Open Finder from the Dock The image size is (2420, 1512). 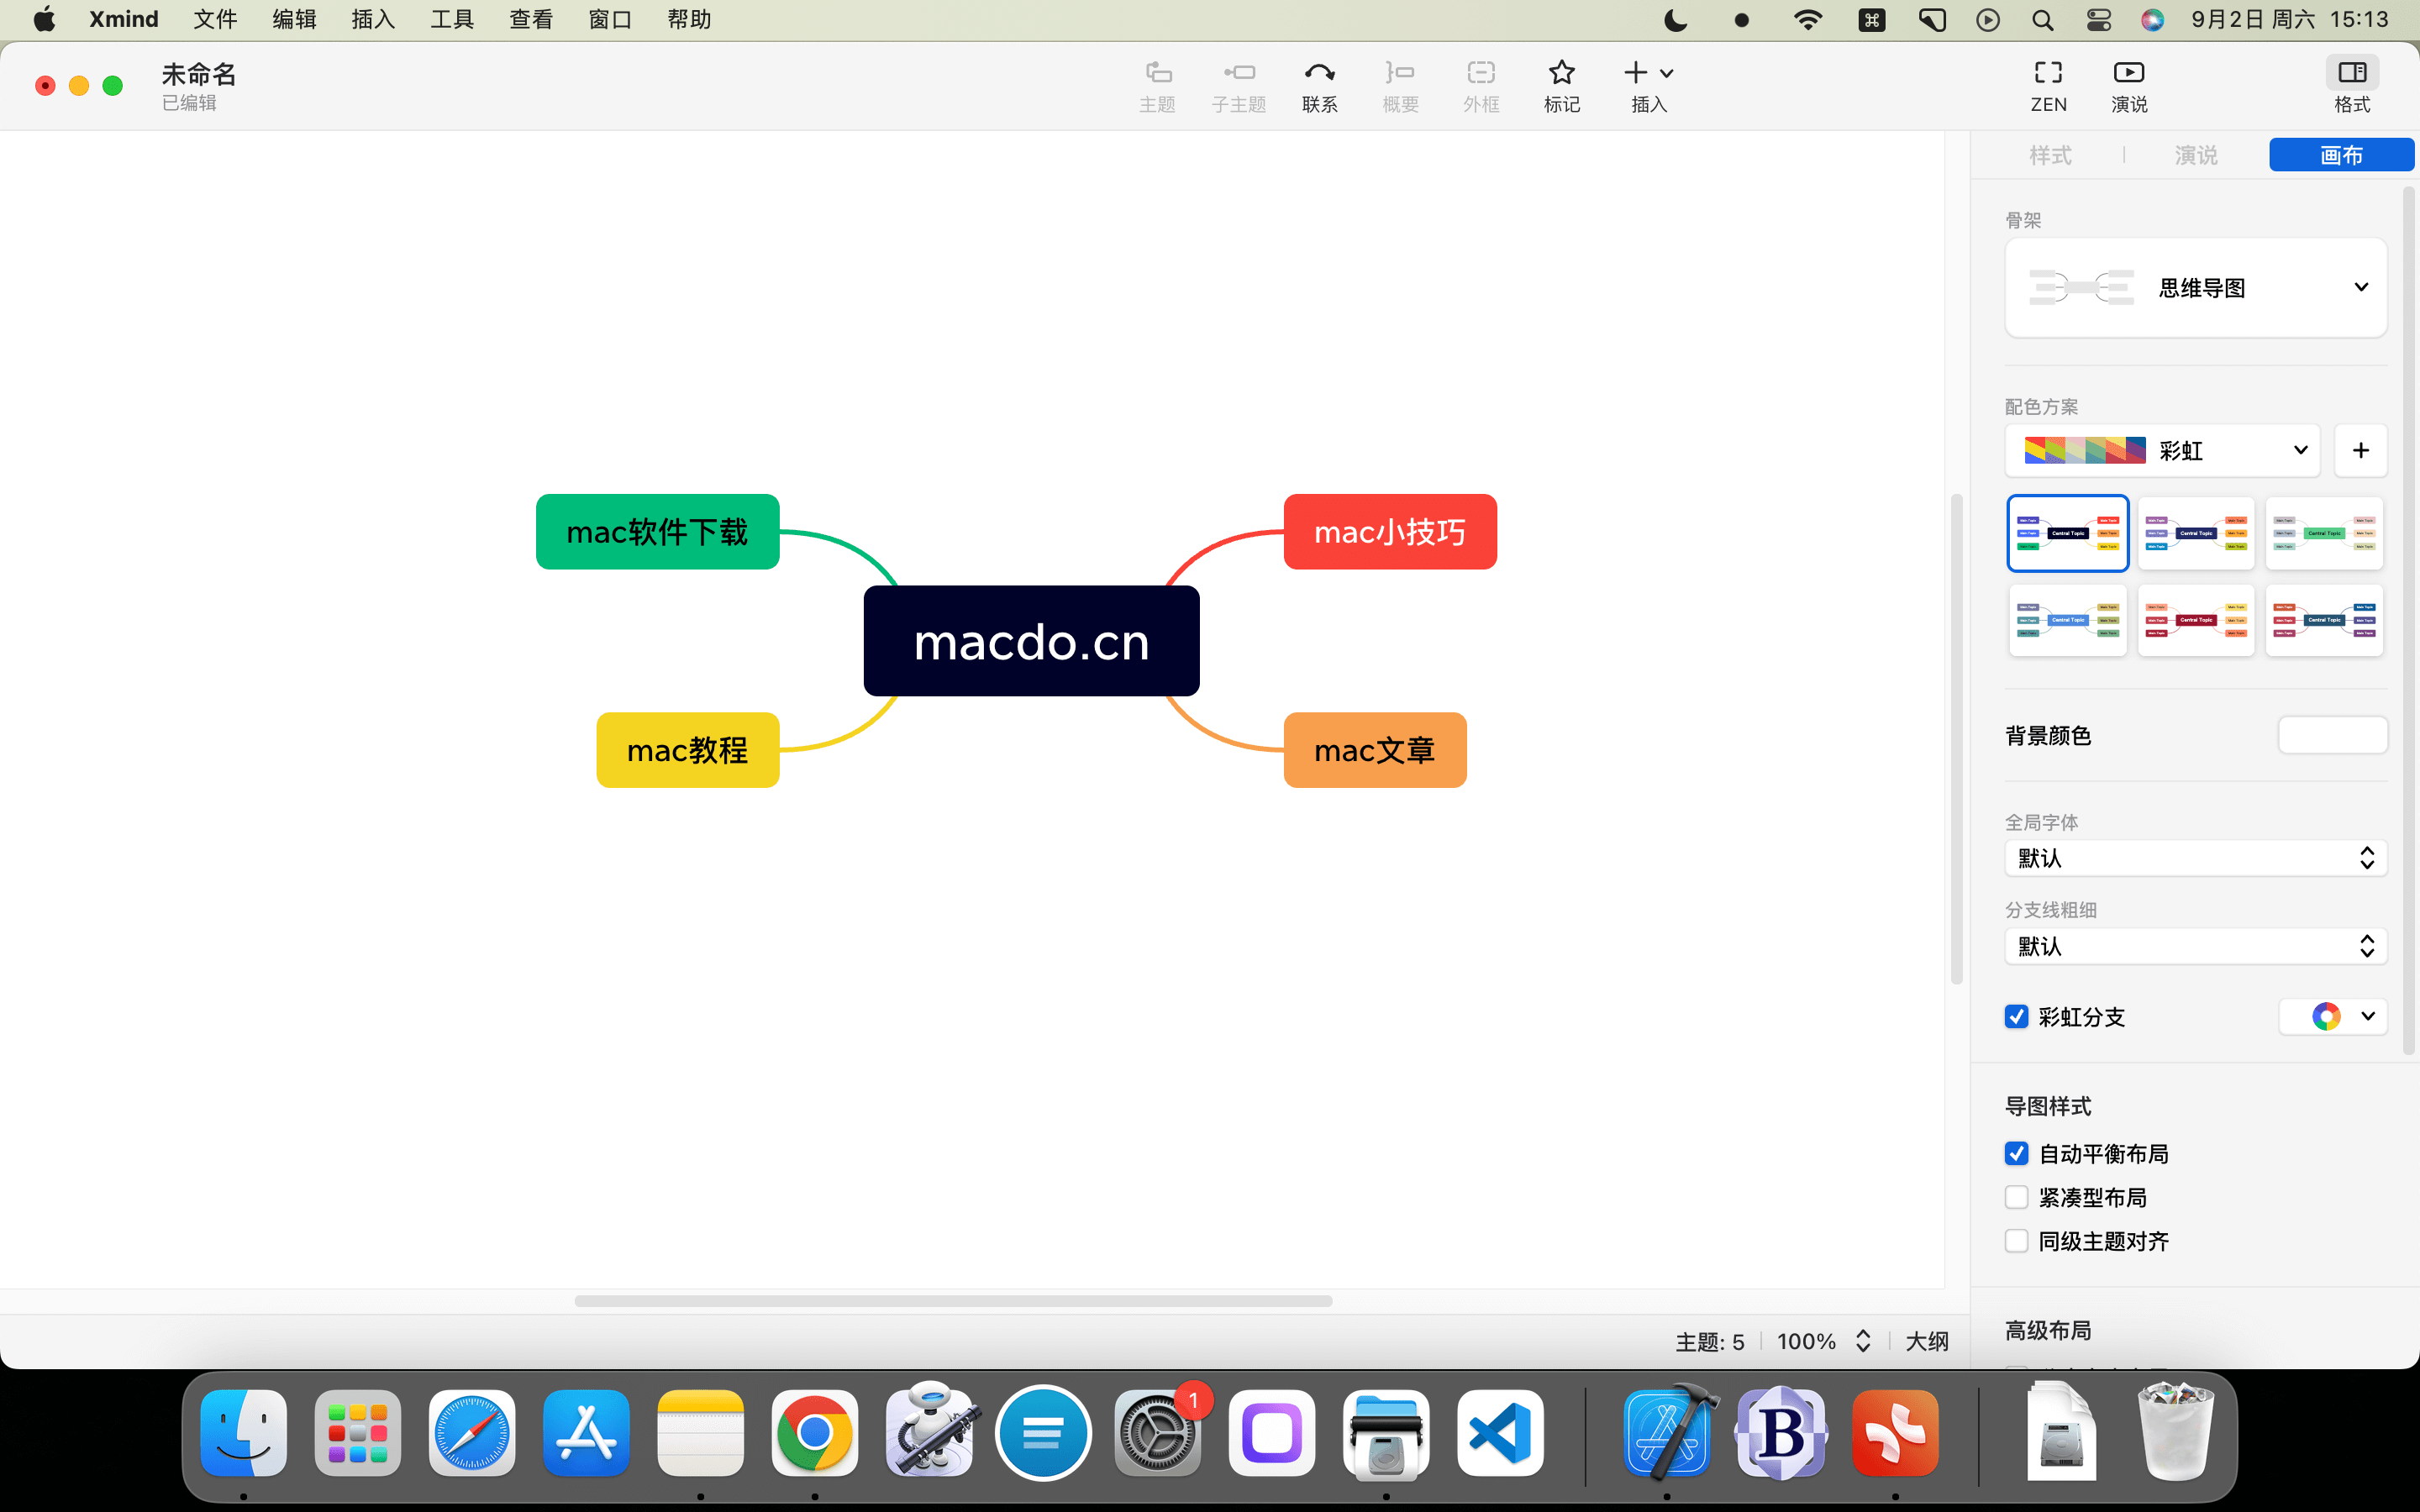(243, 1432)
